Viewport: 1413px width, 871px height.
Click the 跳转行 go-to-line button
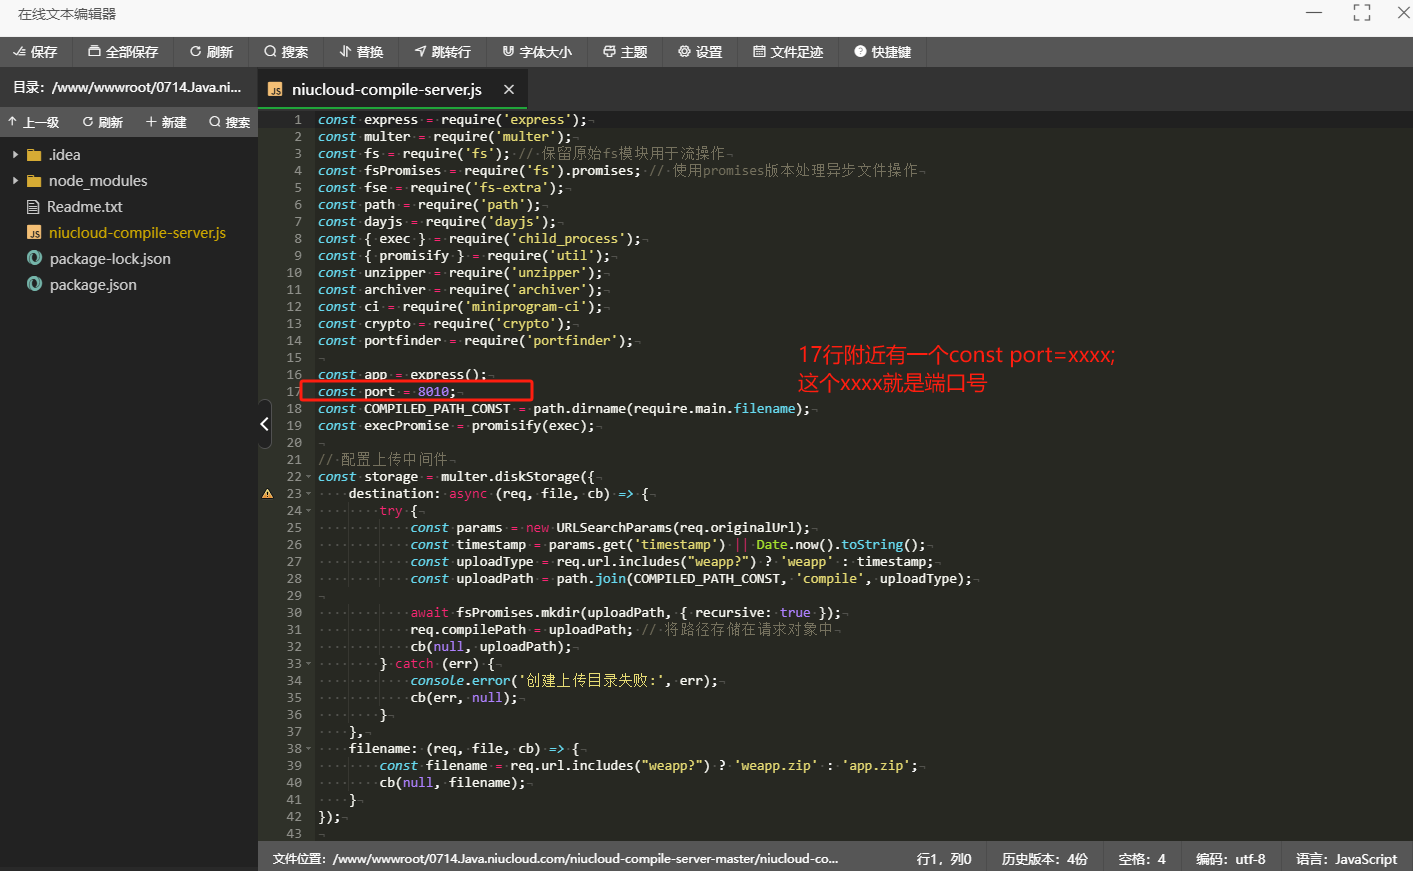click(x=442, y=52)
